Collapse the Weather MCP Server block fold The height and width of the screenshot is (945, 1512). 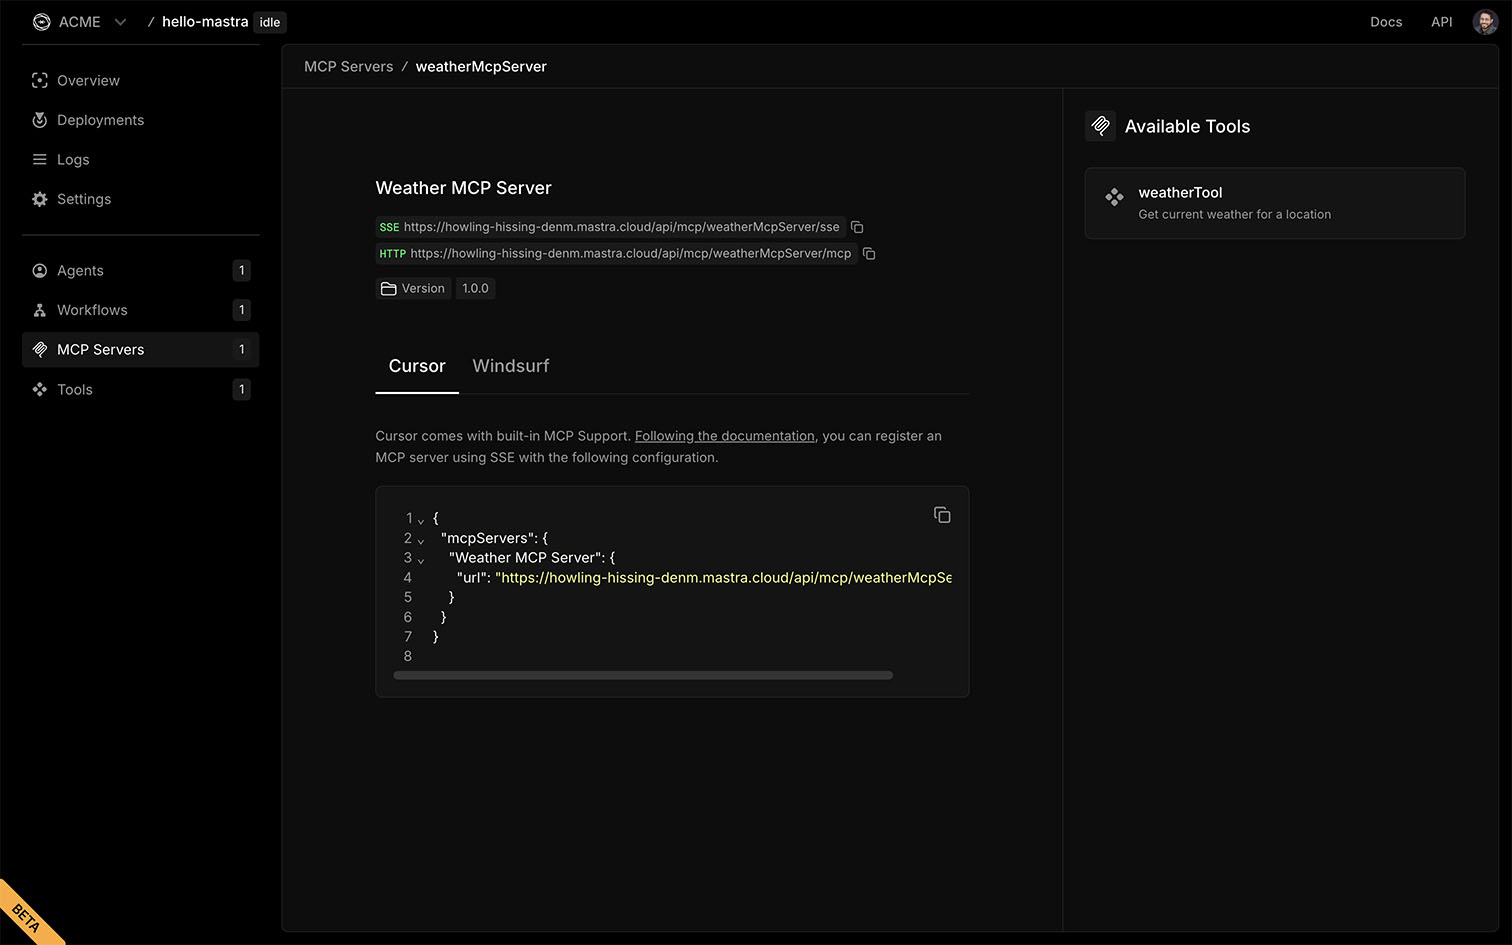pyautogui.click(x=421, y=560)
